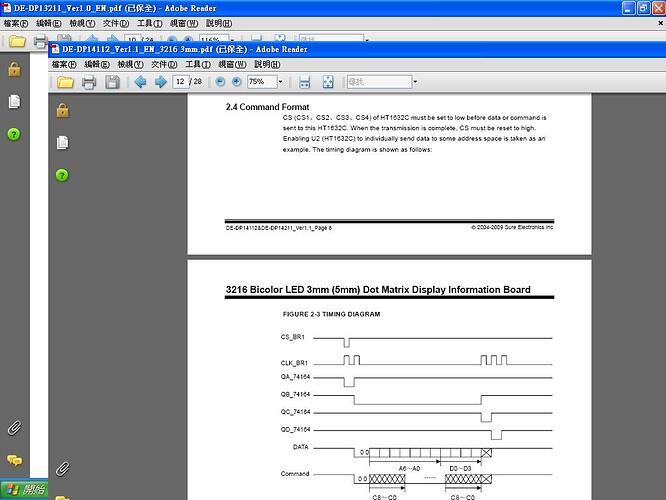Click 'FIGURE 2-3 TIMING DIAGRAM' caption
This screenshot has height=500, width=666.
click(331, 314)
